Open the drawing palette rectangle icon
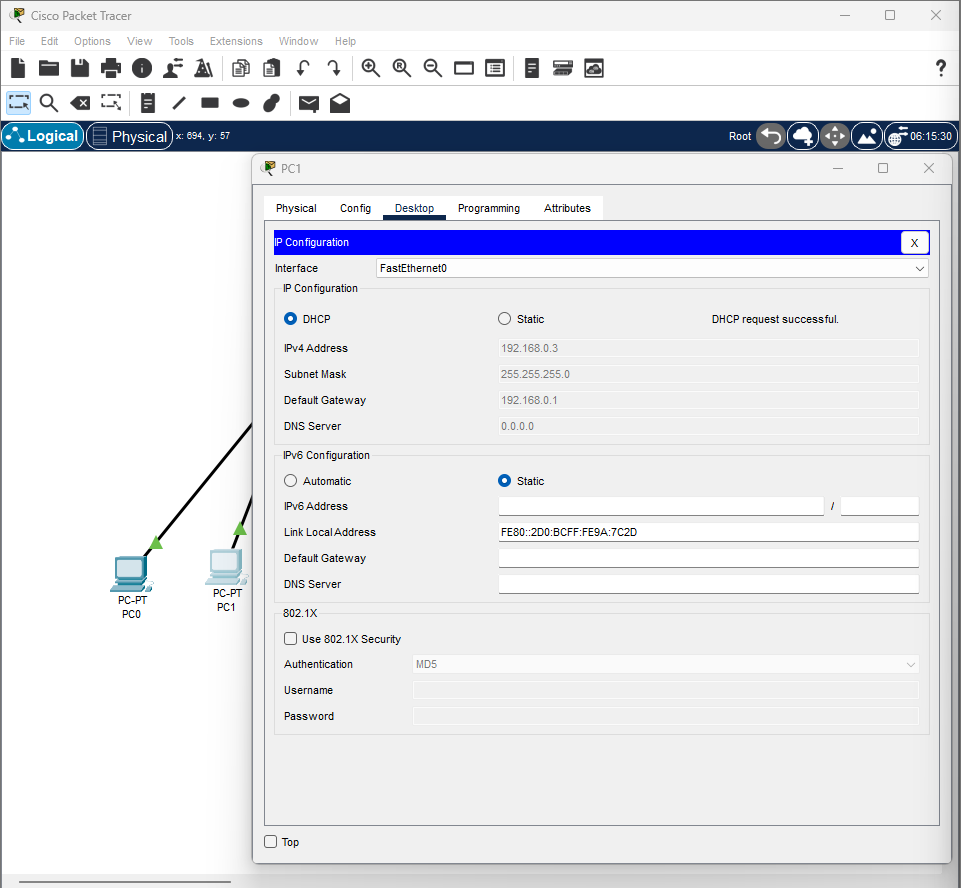This screenshot has width=961, height=888. (x=464, y=68)
